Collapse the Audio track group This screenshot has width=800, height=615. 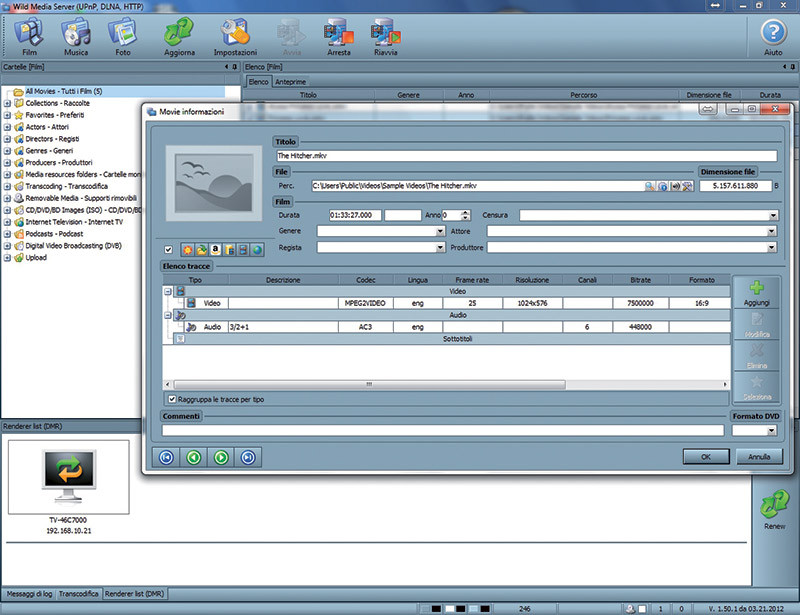[168, 315]
